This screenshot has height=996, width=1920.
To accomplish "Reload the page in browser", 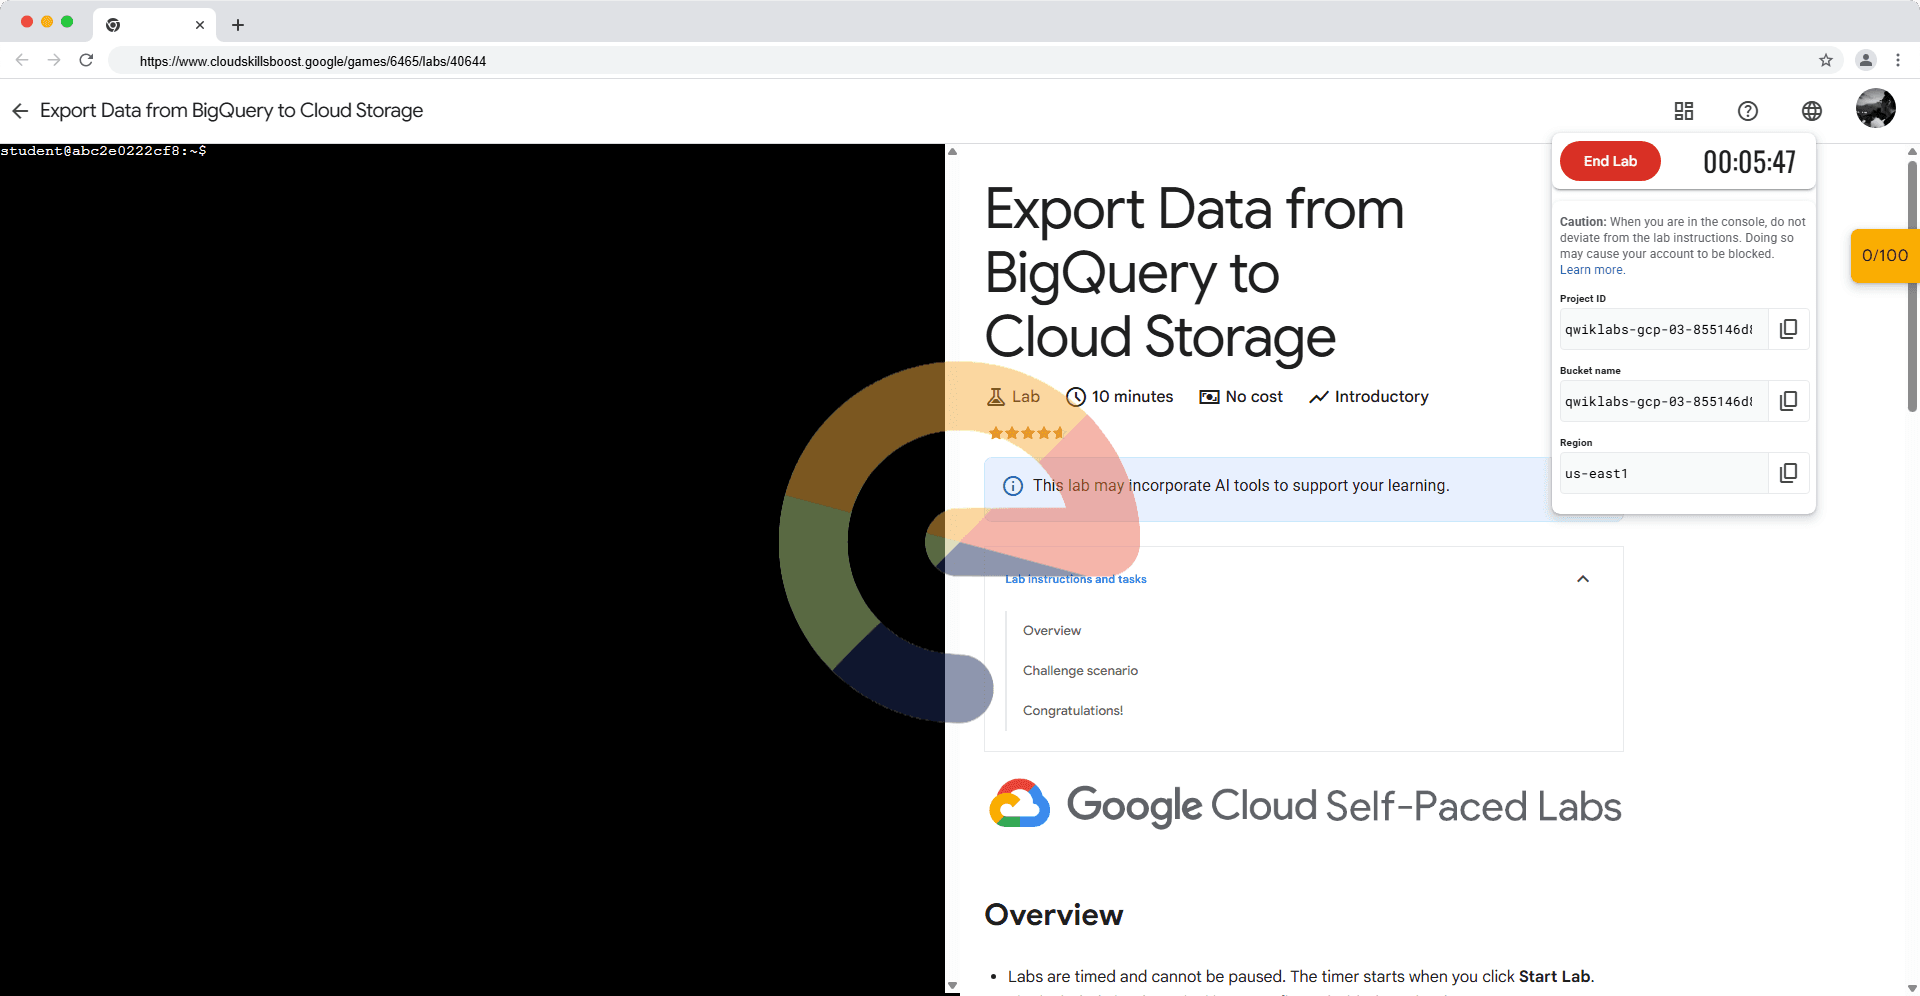I will tap(87, 61).
